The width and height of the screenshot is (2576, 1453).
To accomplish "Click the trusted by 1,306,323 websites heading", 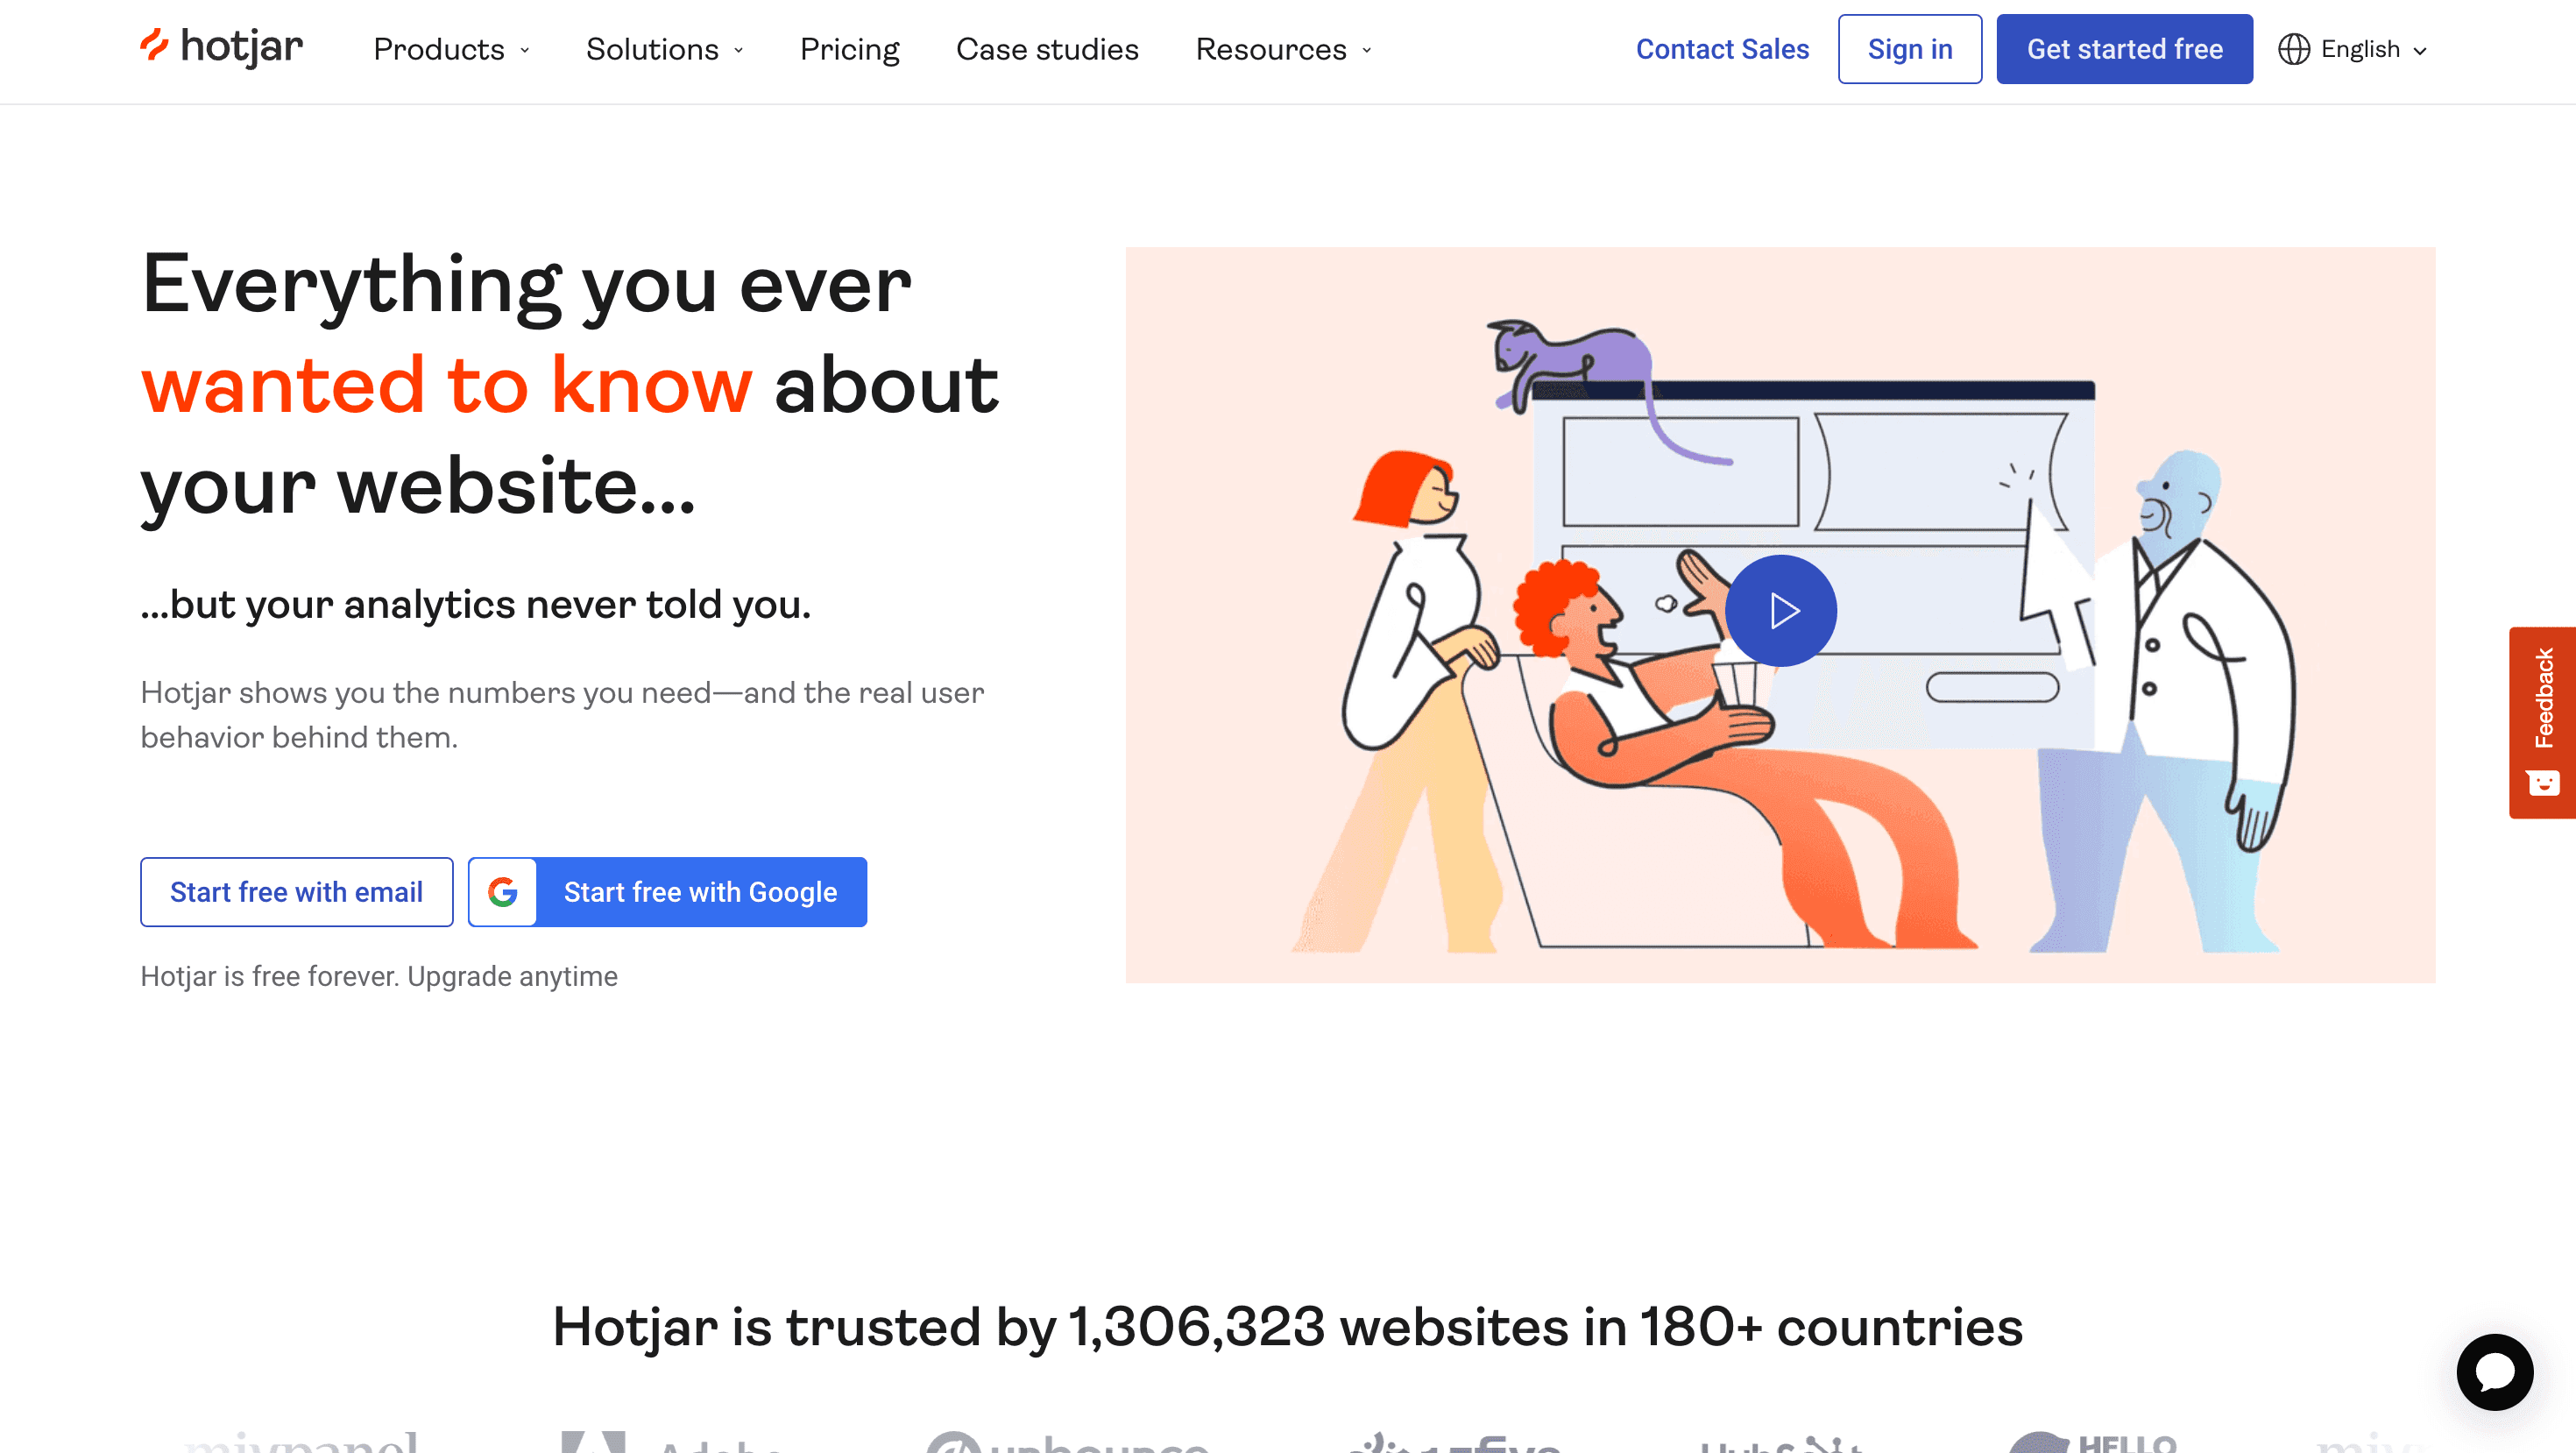I will point(1288,1327).
